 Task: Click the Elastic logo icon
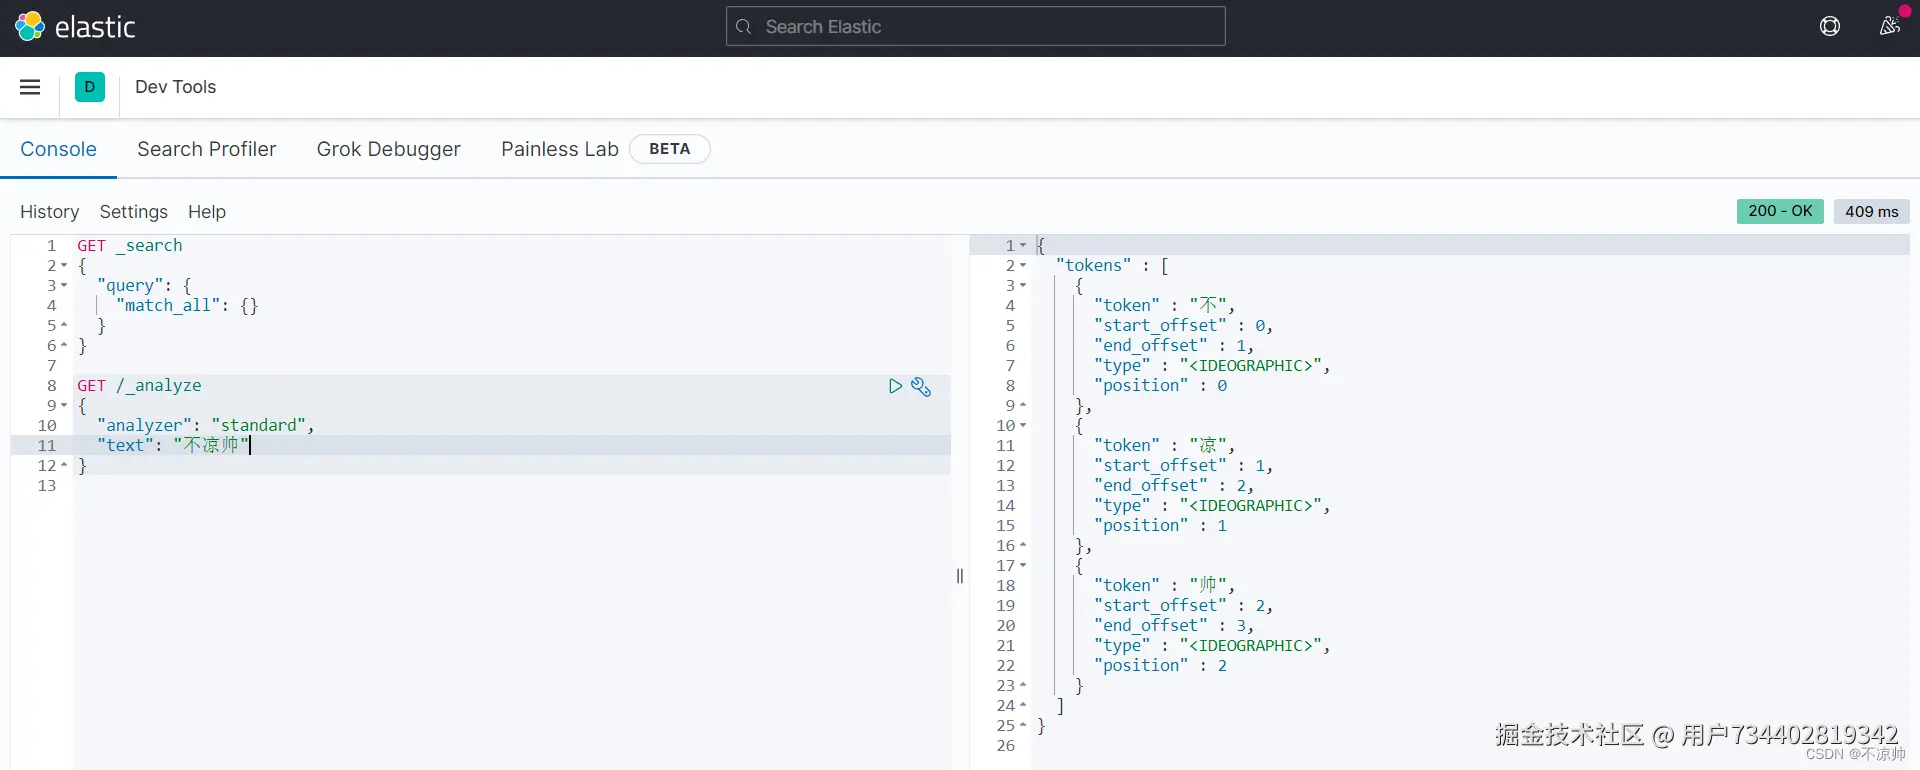point(30,27)
